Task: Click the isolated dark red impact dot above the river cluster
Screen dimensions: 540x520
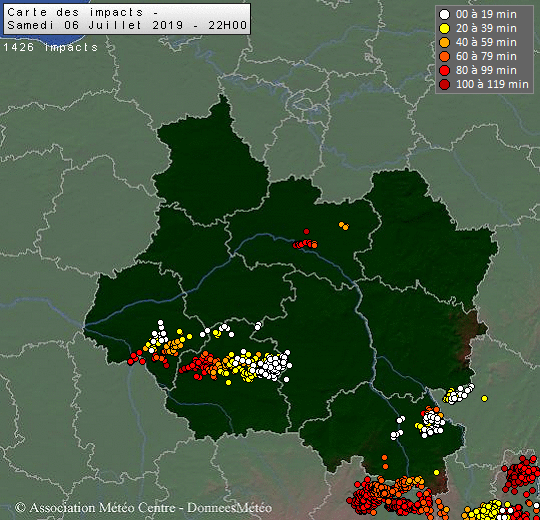Action: point(307,231)
